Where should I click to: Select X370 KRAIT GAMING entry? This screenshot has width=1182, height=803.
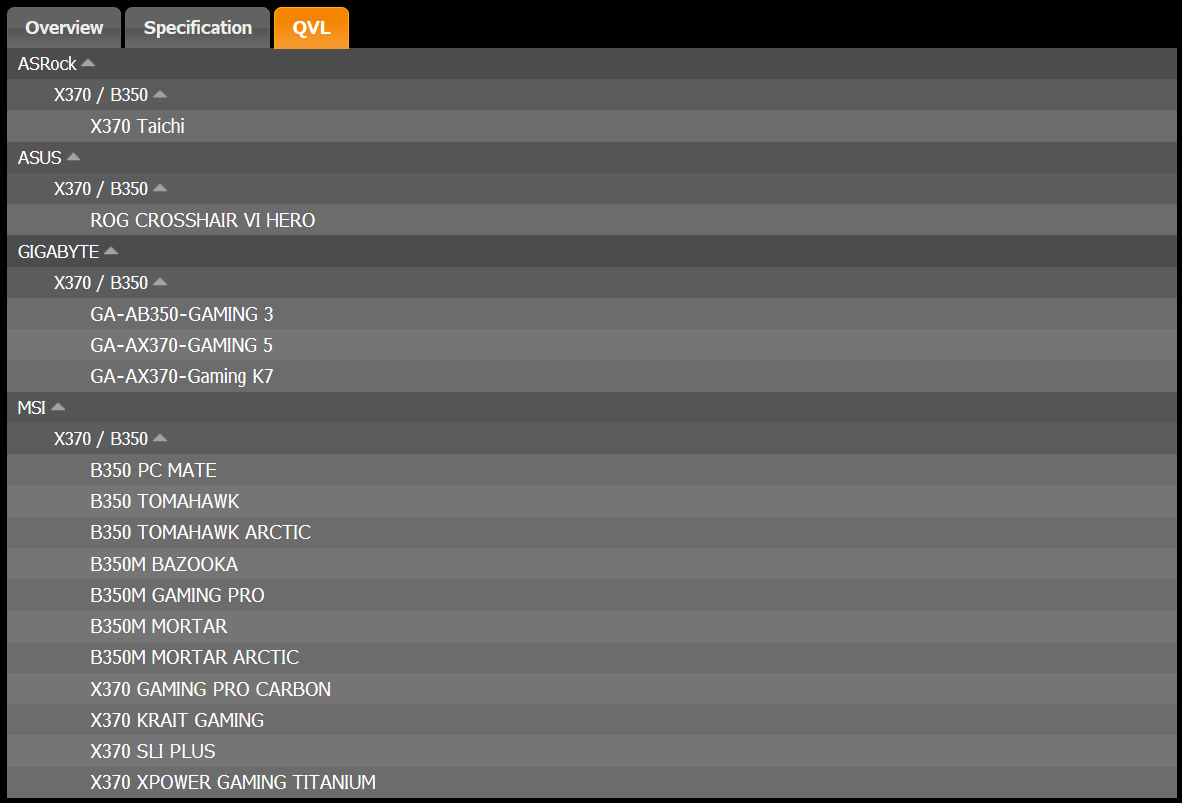click(592, 720)
